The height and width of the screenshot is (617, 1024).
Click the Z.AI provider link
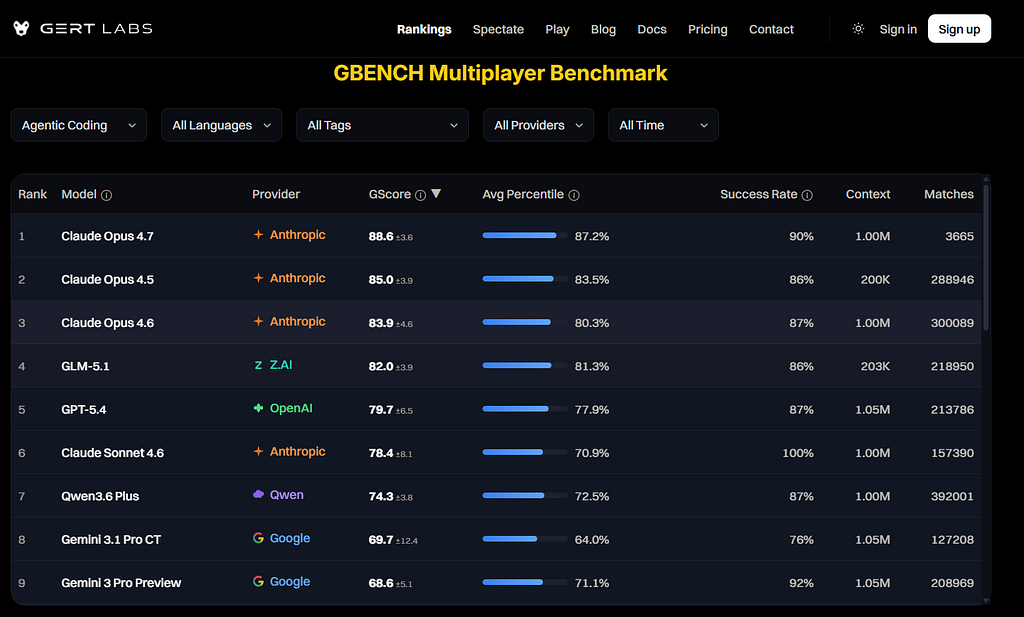pos(281,364)
